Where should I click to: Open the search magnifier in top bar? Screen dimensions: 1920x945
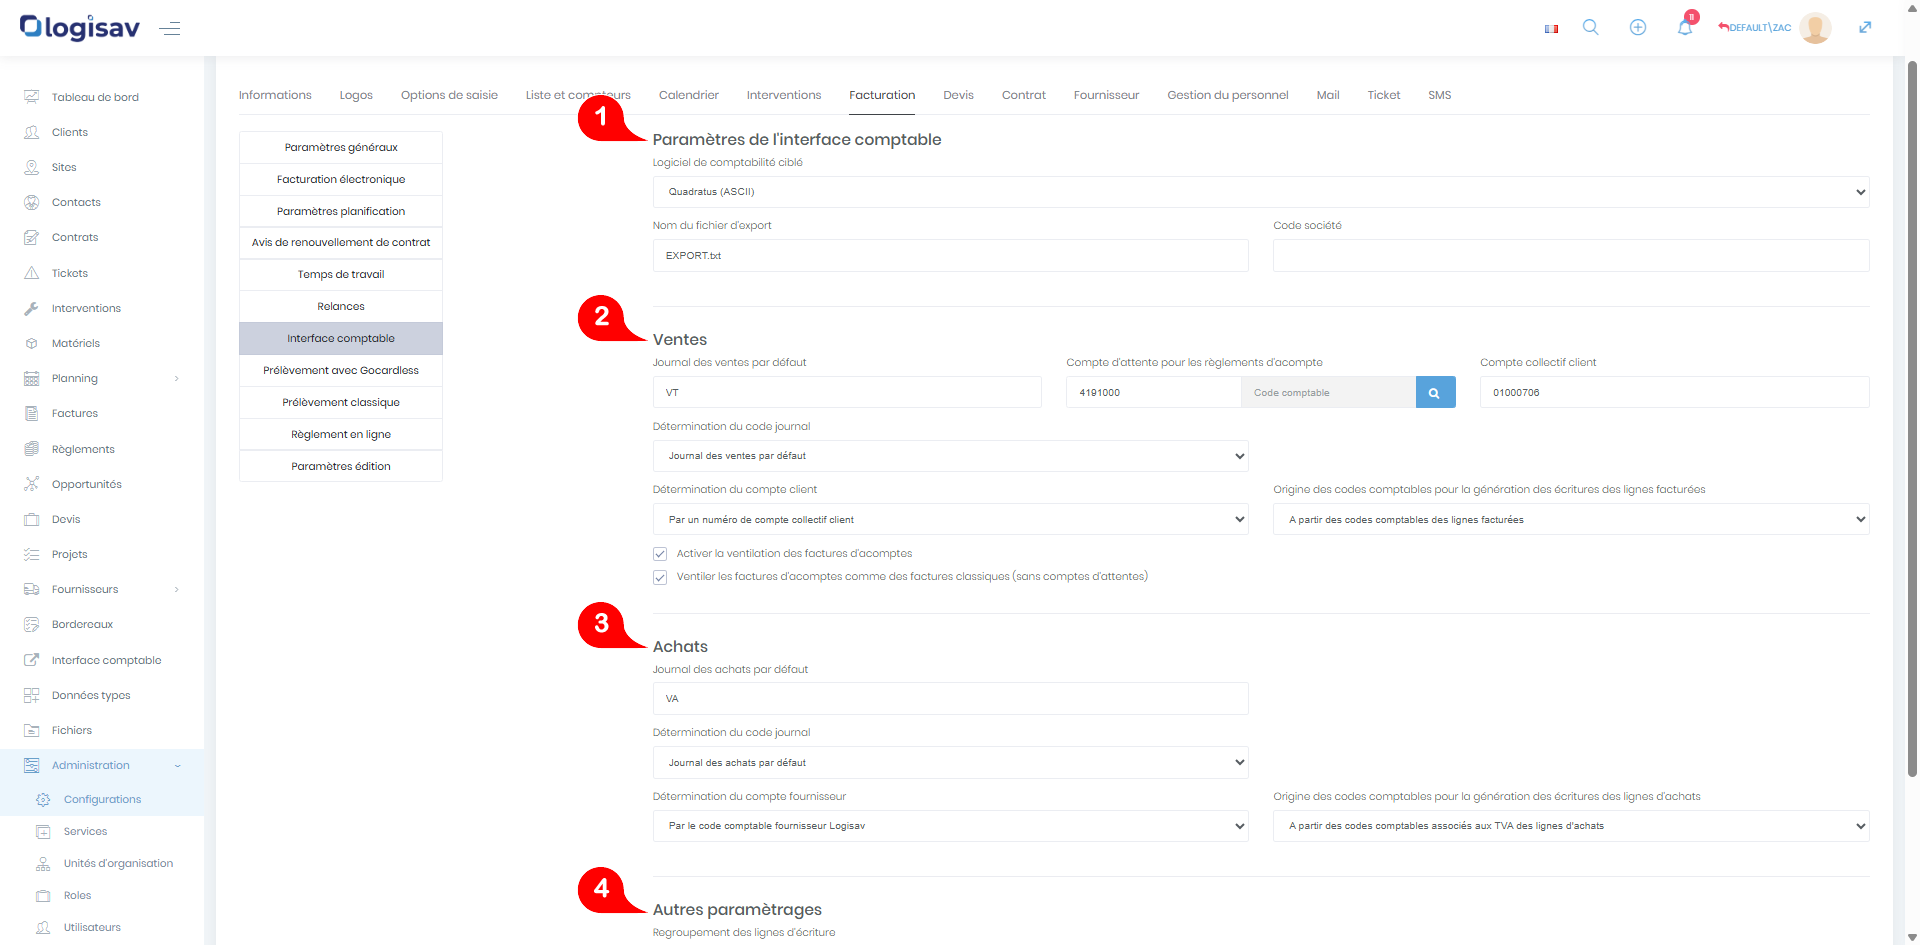tap(1590, 28)
